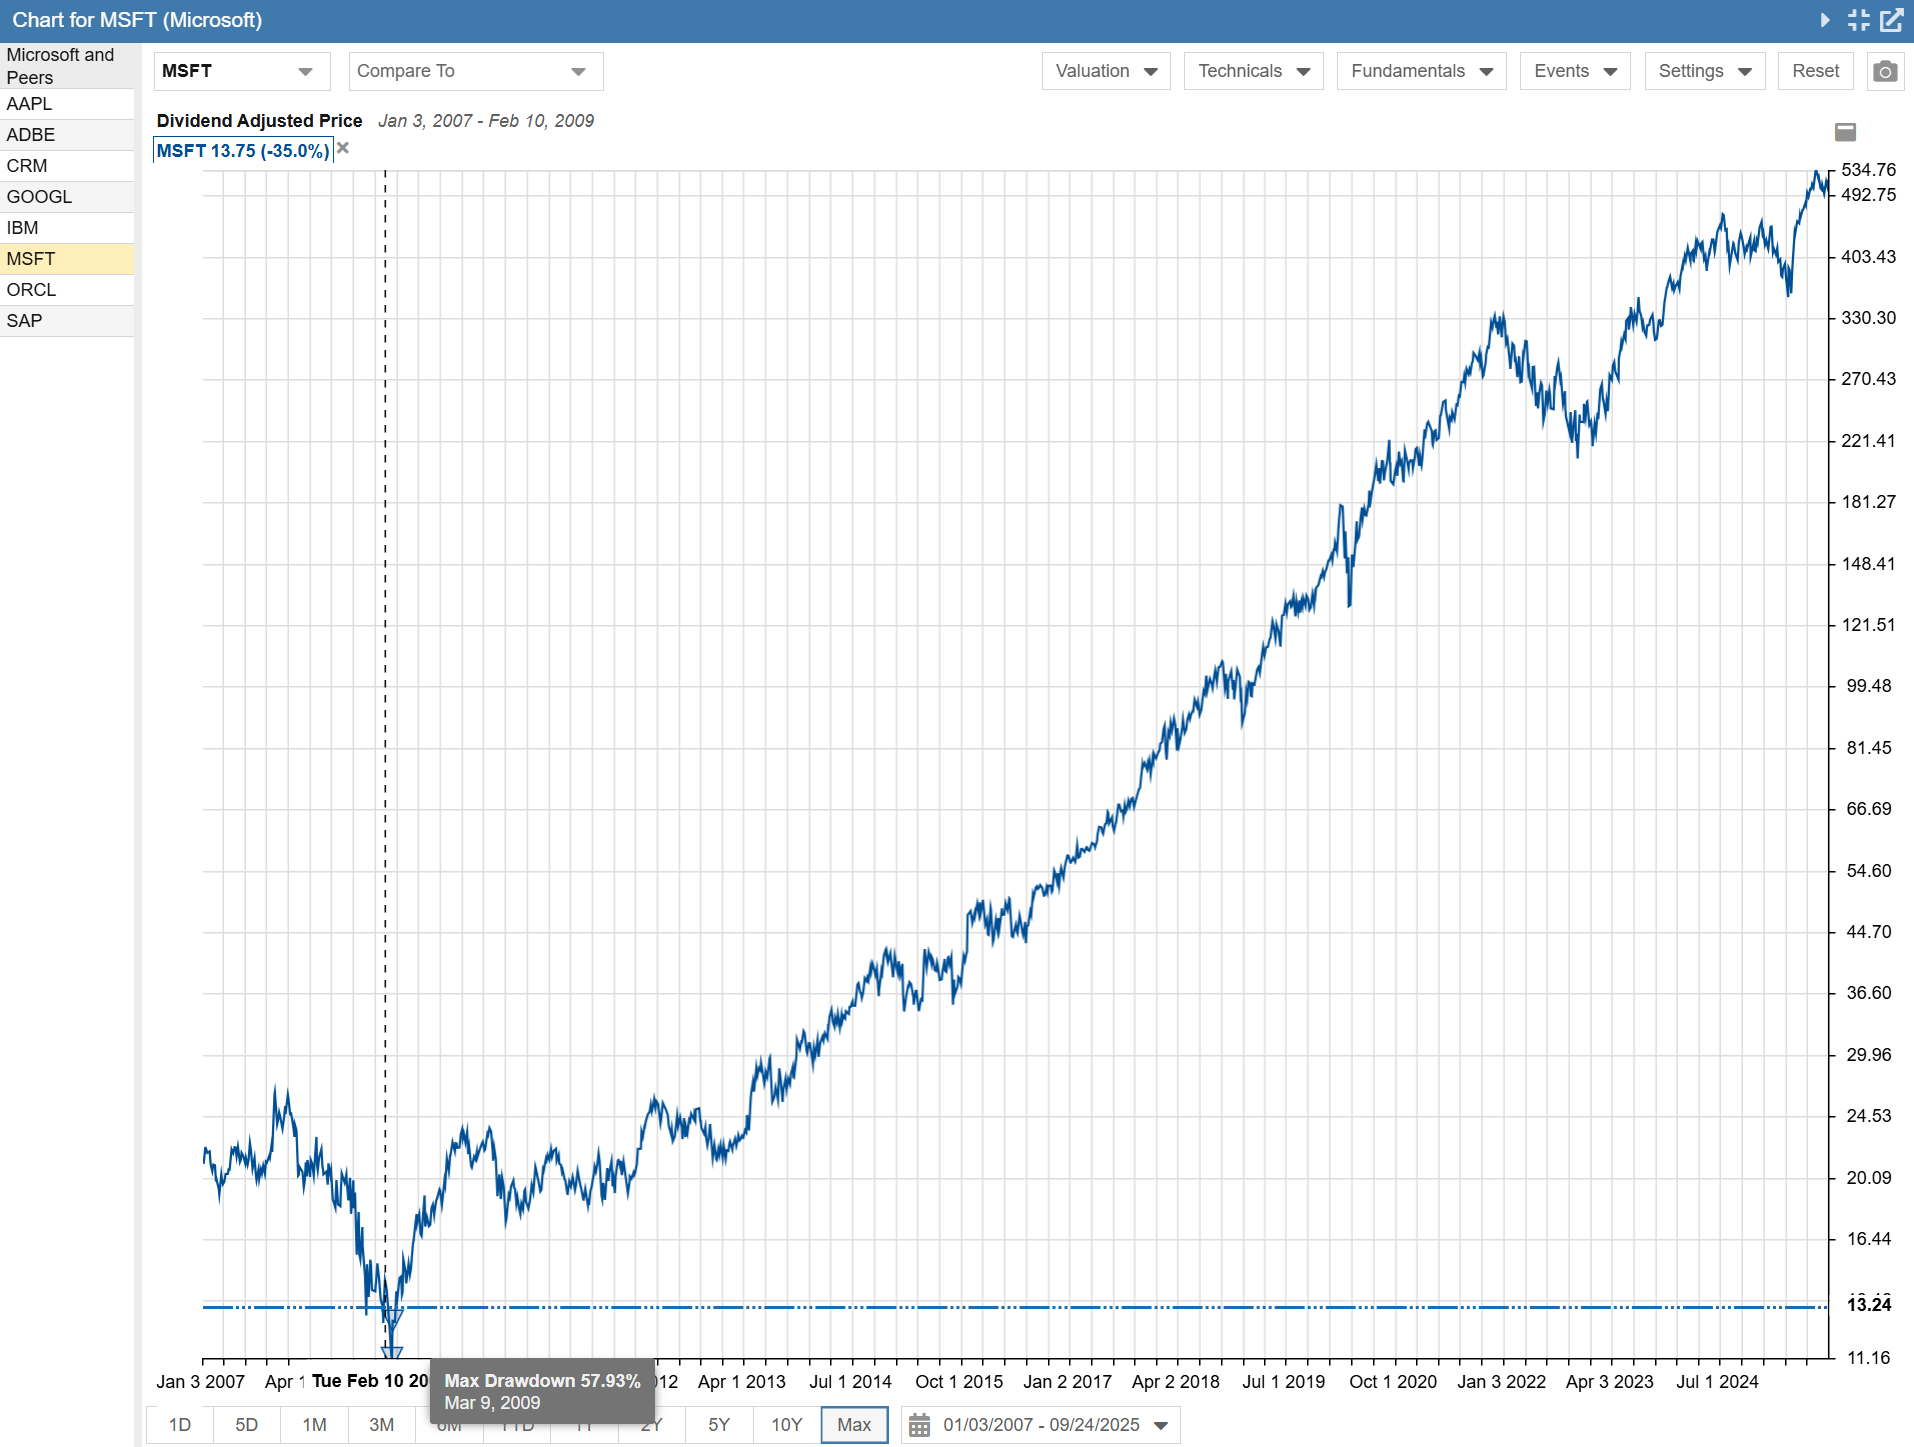
Task: Open the calendar date picker icon
Action: coord(919,1424)
